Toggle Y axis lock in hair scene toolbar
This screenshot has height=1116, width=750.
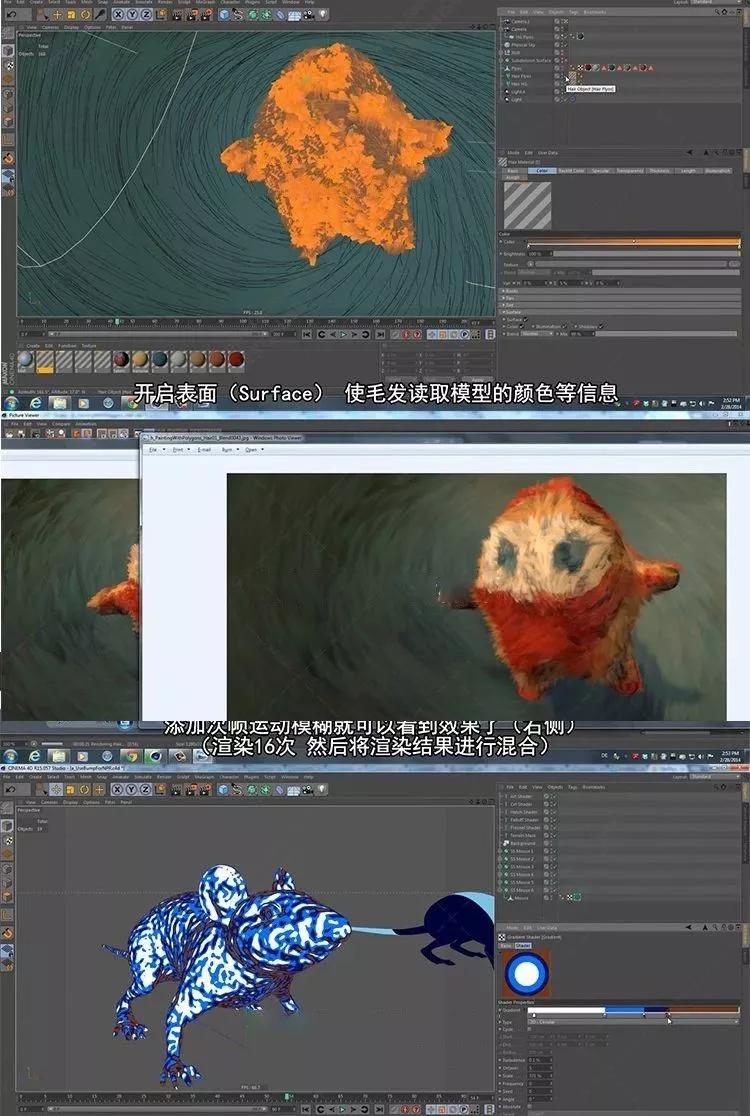pos(132,14)
